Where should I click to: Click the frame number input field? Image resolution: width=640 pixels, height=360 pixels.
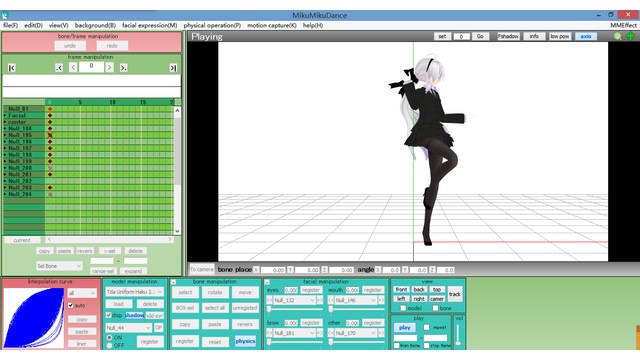pyautogui.click(x=91, y=67)
